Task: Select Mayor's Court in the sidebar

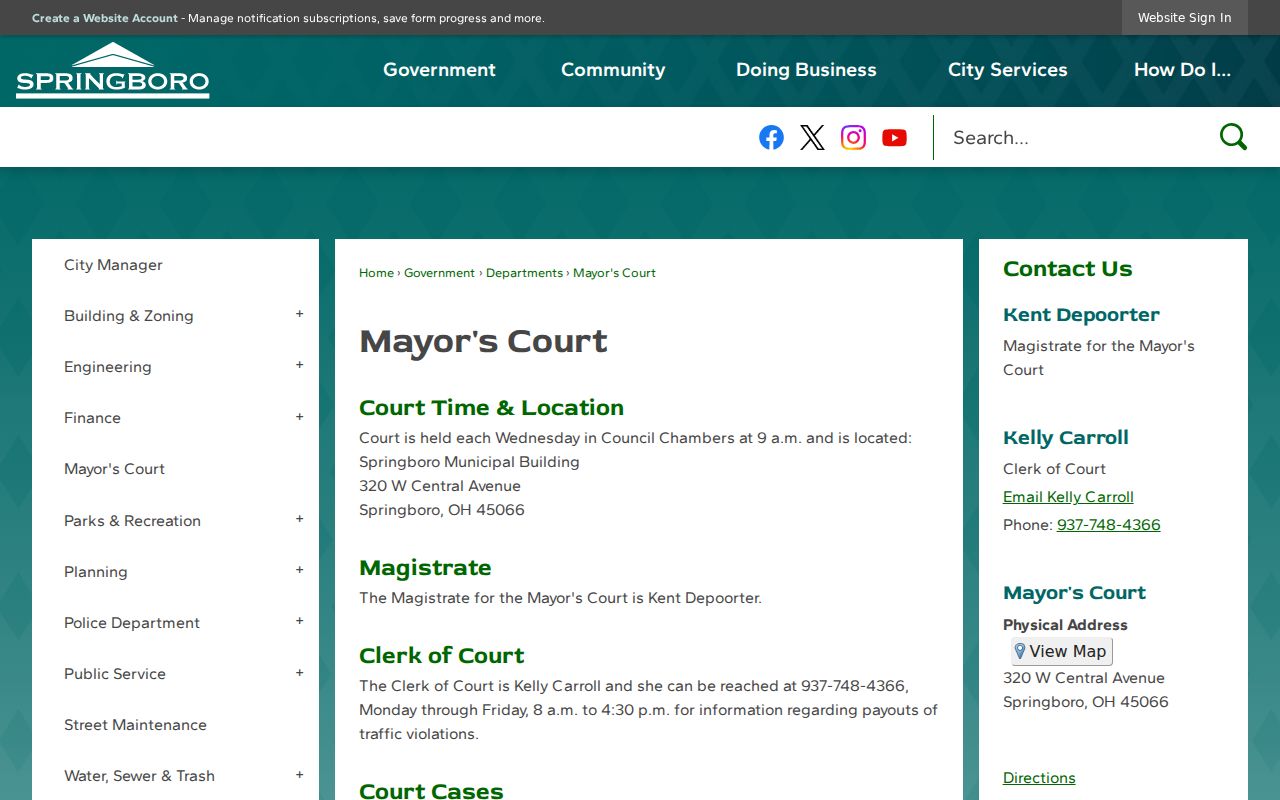Action: coord(114,469)
